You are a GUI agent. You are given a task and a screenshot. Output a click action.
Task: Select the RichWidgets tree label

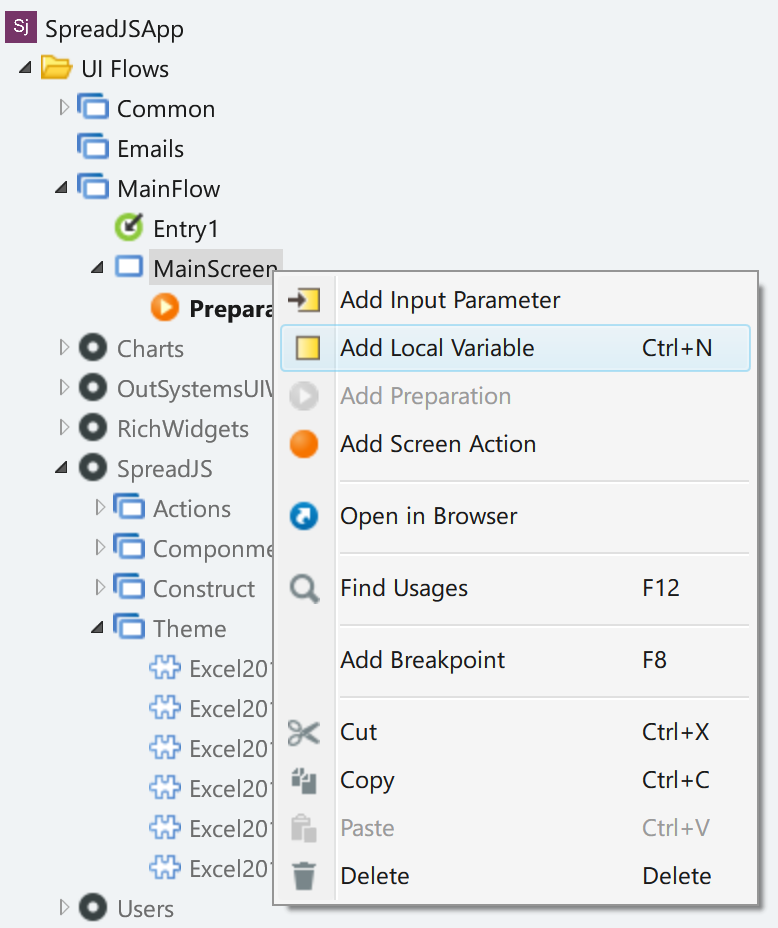(183, 429)
